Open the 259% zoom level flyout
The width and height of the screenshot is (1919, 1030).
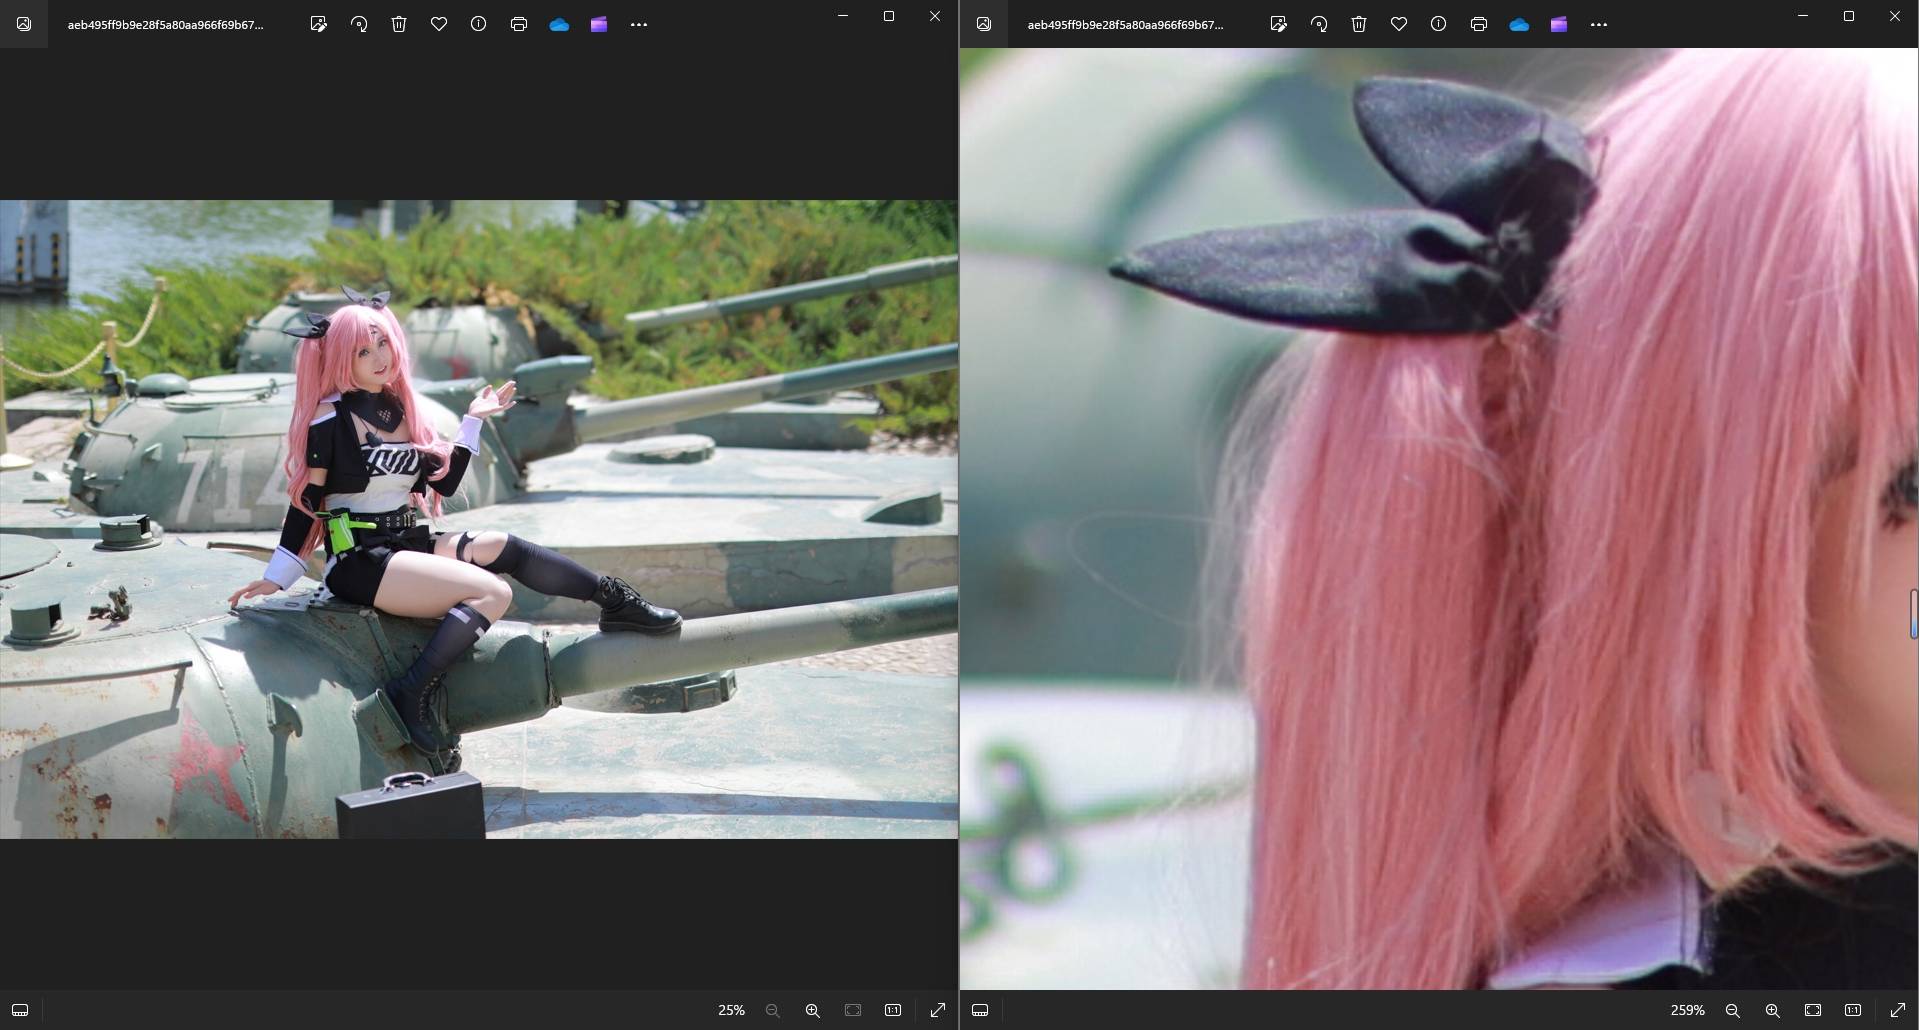click(1687, 1010)
